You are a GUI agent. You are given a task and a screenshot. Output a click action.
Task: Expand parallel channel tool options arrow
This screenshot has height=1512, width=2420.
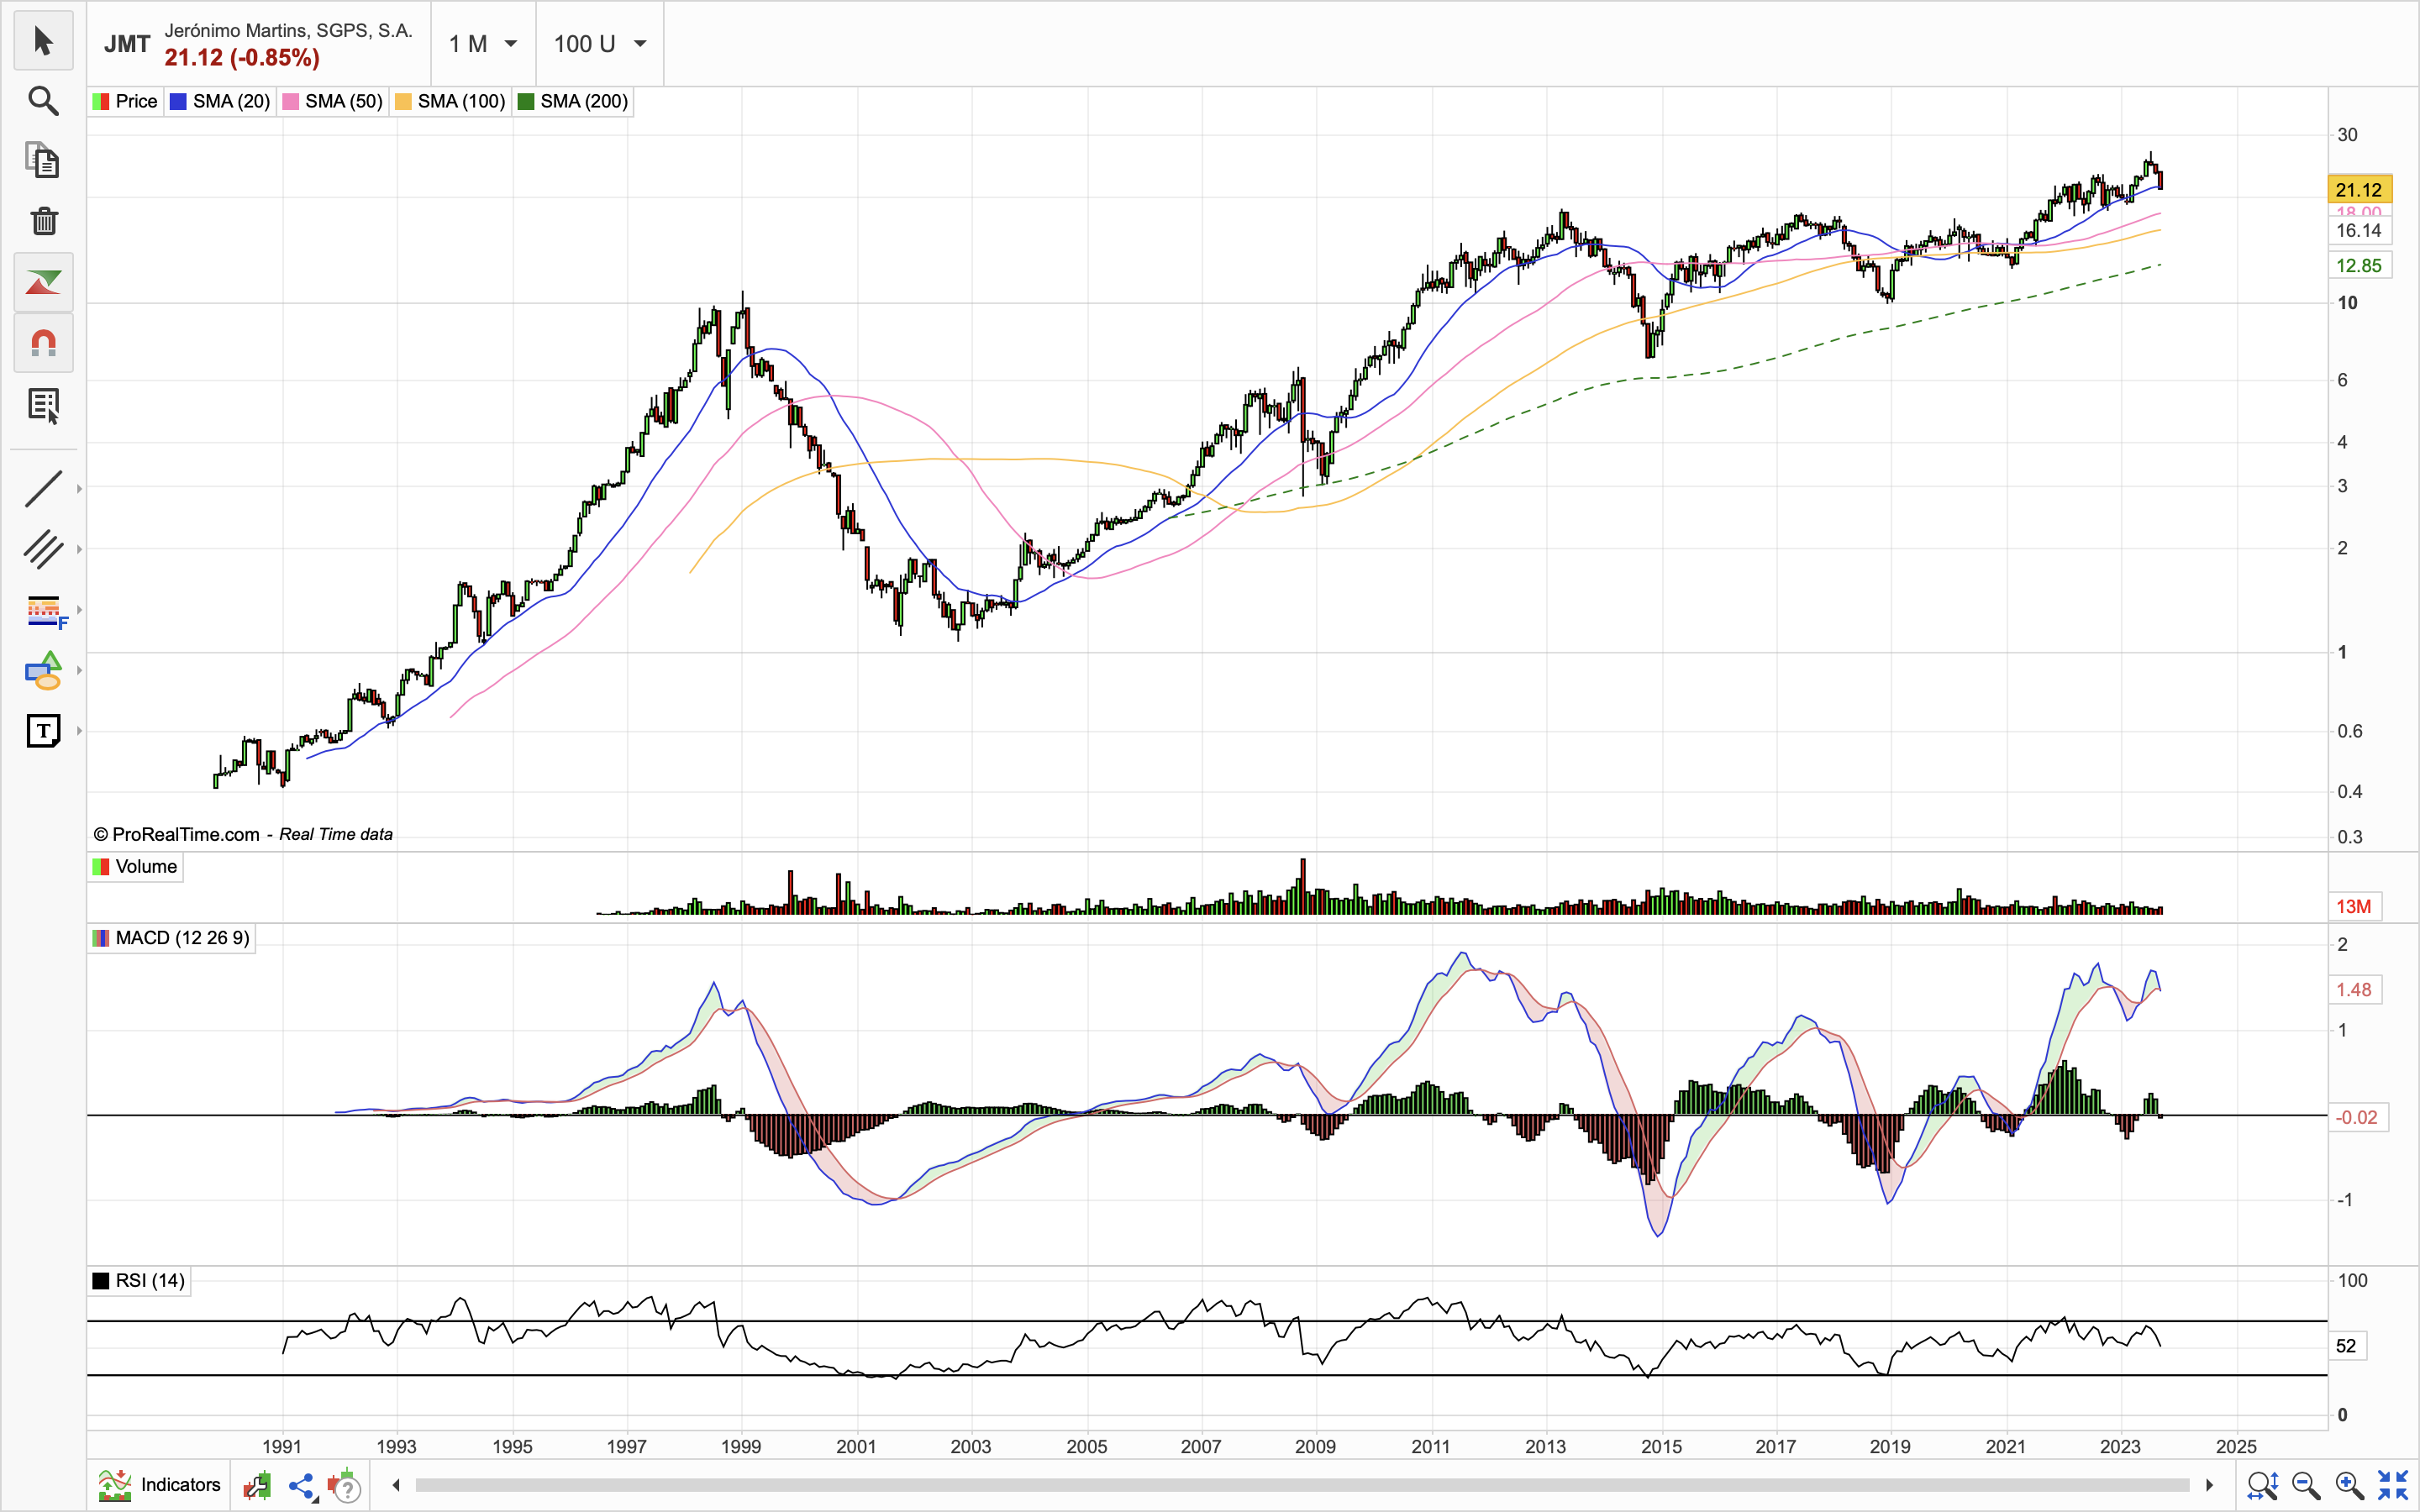79,549
